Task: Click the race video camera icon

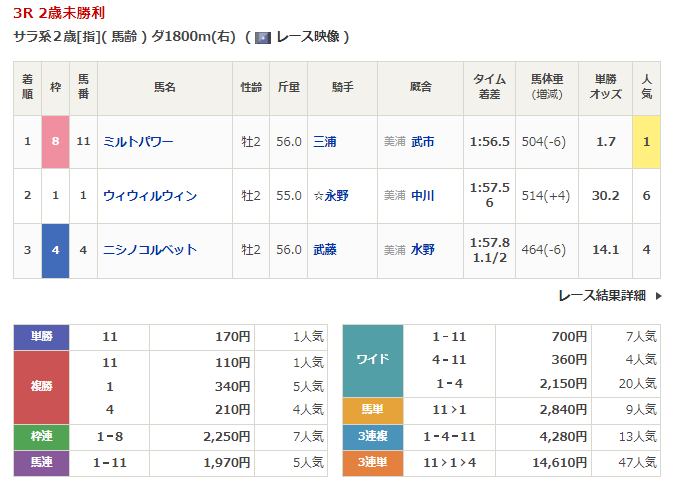Action: [x=263, y=37]
